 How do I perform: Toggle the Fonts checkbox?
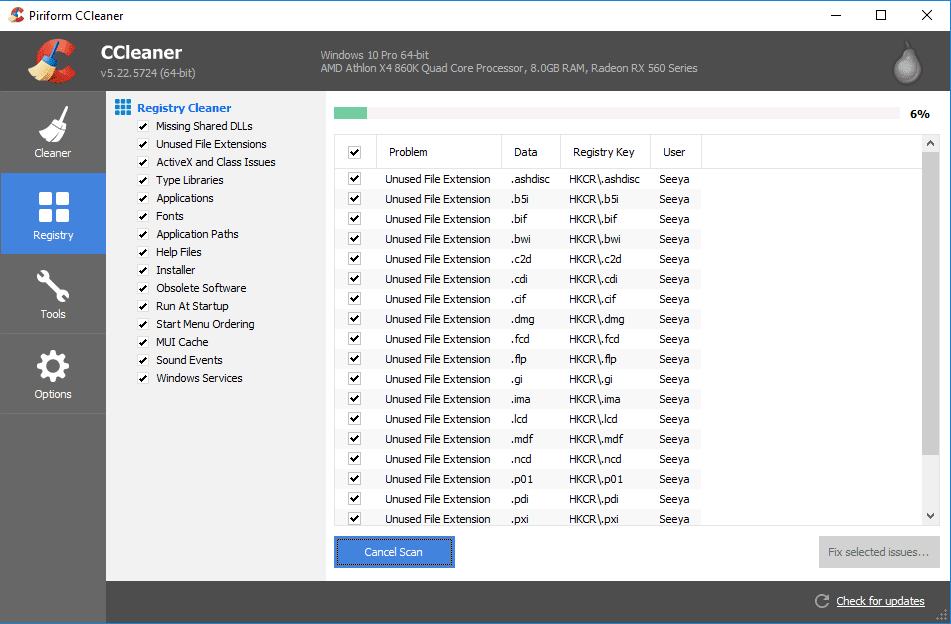[143, 216]
